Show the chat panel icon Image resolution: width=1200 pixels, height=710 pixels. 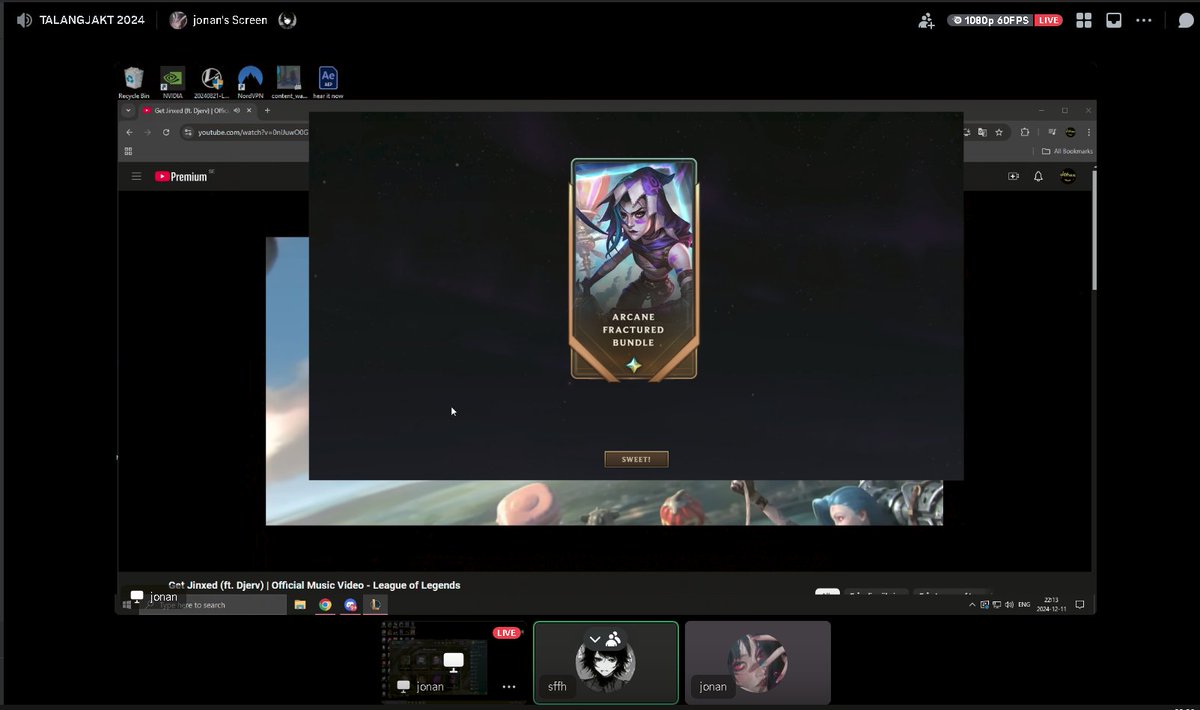1185,20
